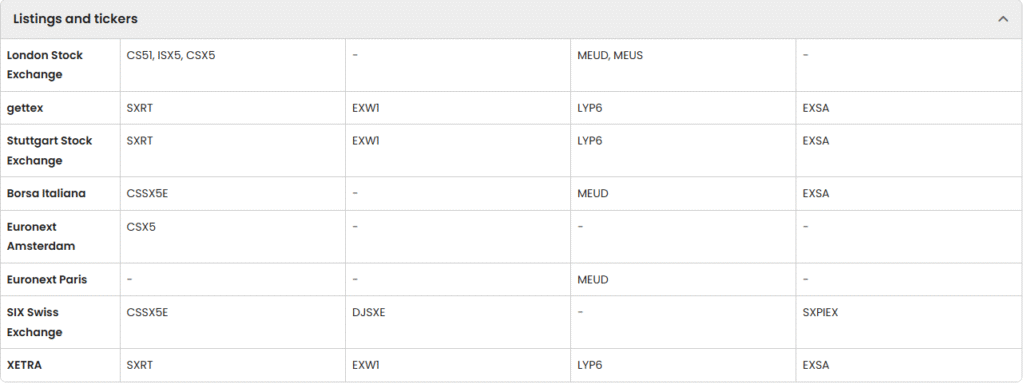Click EXSA ticker in Borsa Italiana row

point(816,193)
